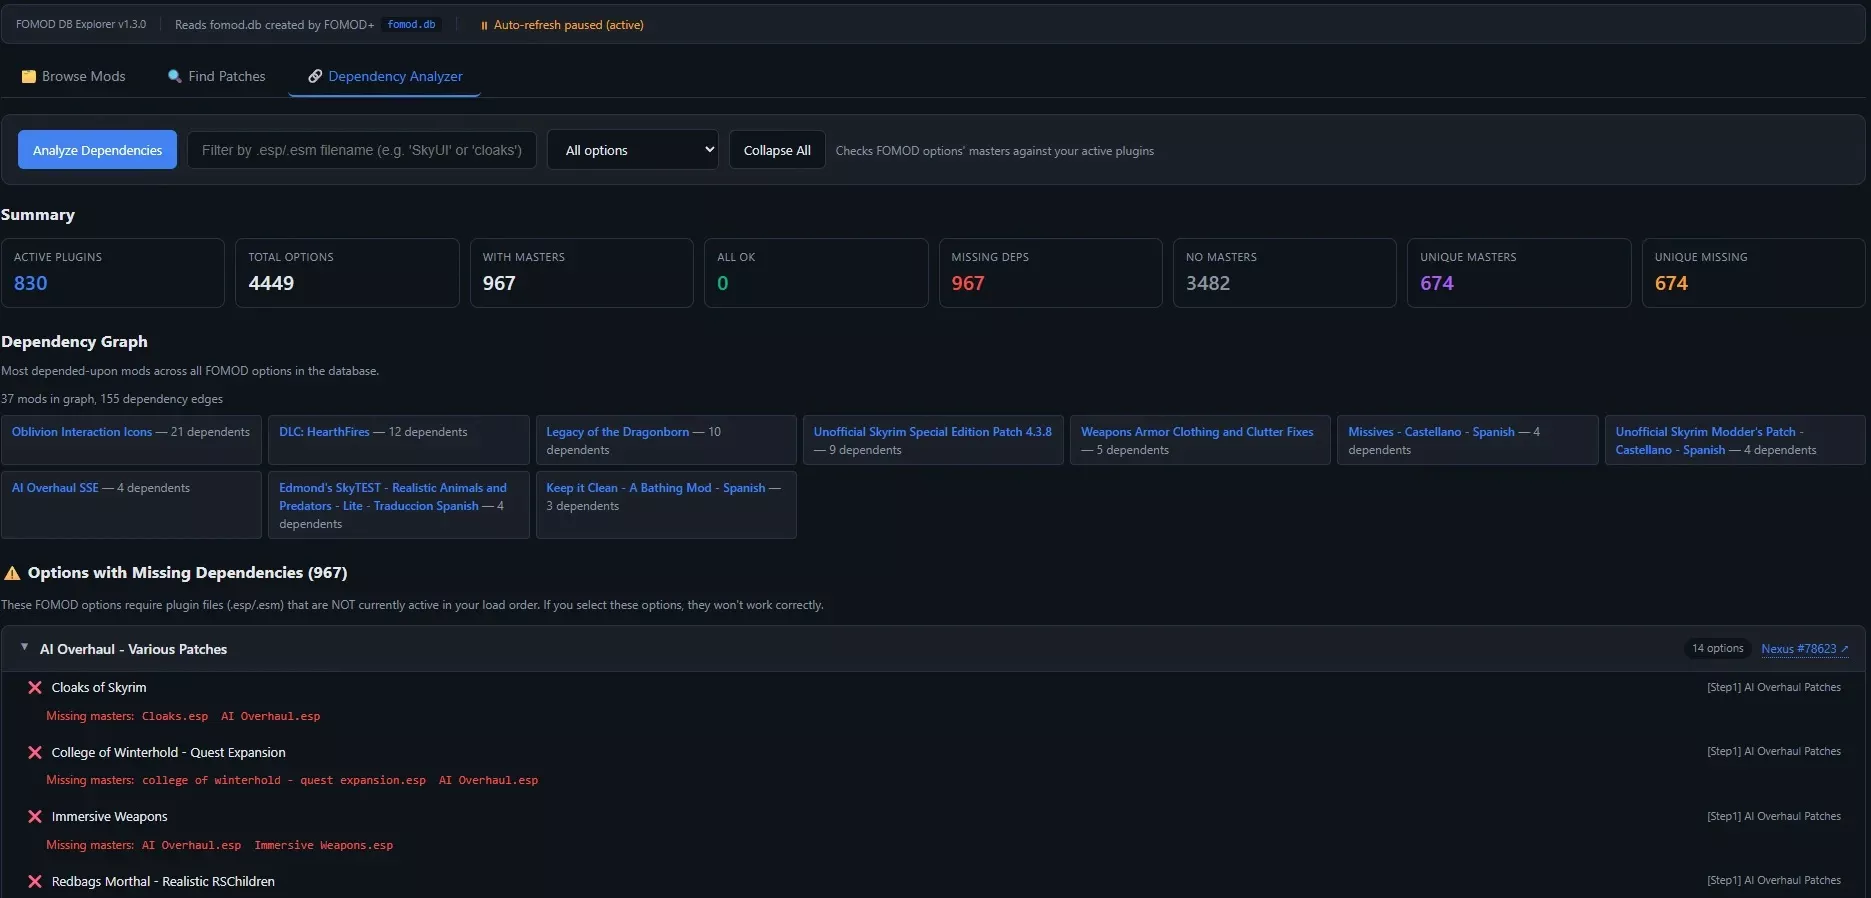Click the 14 options count badge
The image size is (1871, 898).
click(x=1718, y=649)
